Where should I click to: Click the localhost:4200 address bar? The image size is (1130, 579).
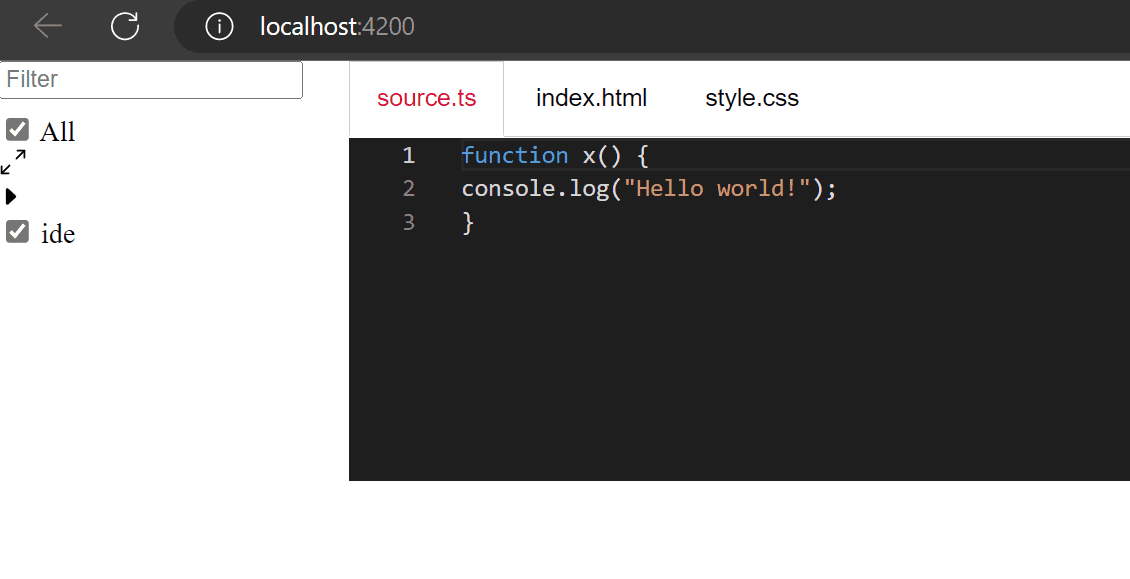335,26
